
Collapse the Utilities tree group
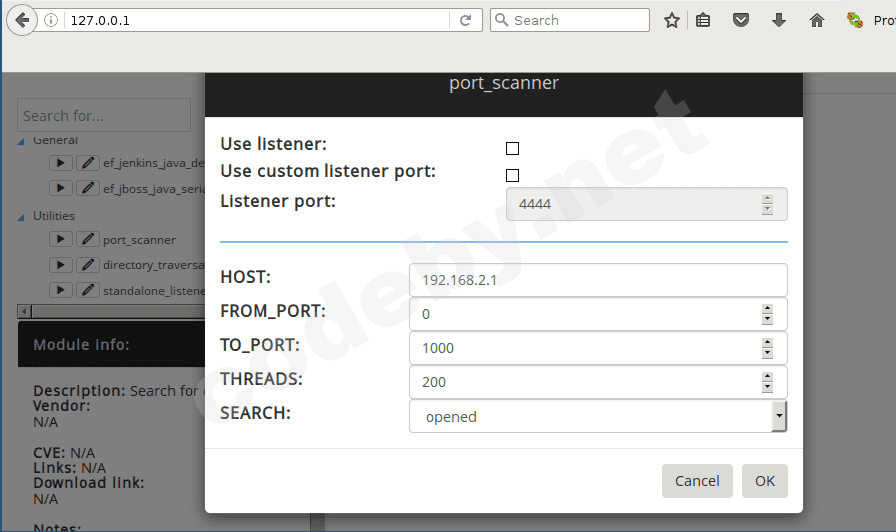point(23,216)
